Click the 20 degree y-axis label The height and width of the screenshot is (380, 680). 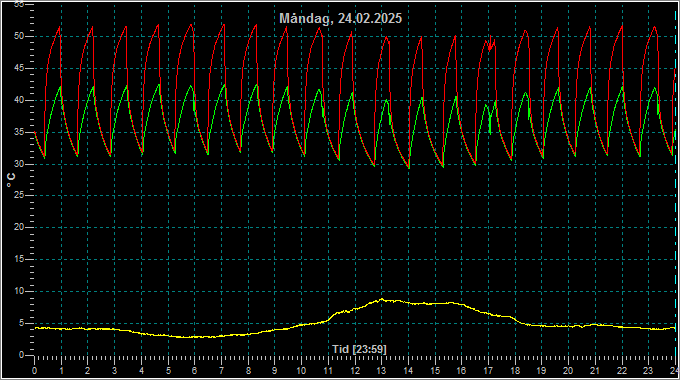tap(19, 227)
